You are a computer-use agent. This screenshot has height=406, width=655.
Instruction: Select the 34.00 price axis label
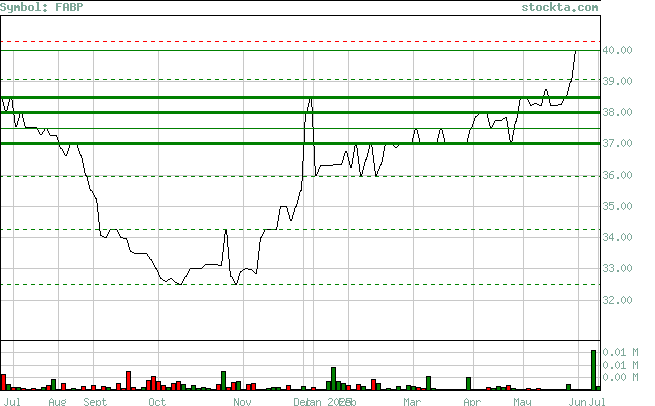pyautogui.click(x=617, y=237)
